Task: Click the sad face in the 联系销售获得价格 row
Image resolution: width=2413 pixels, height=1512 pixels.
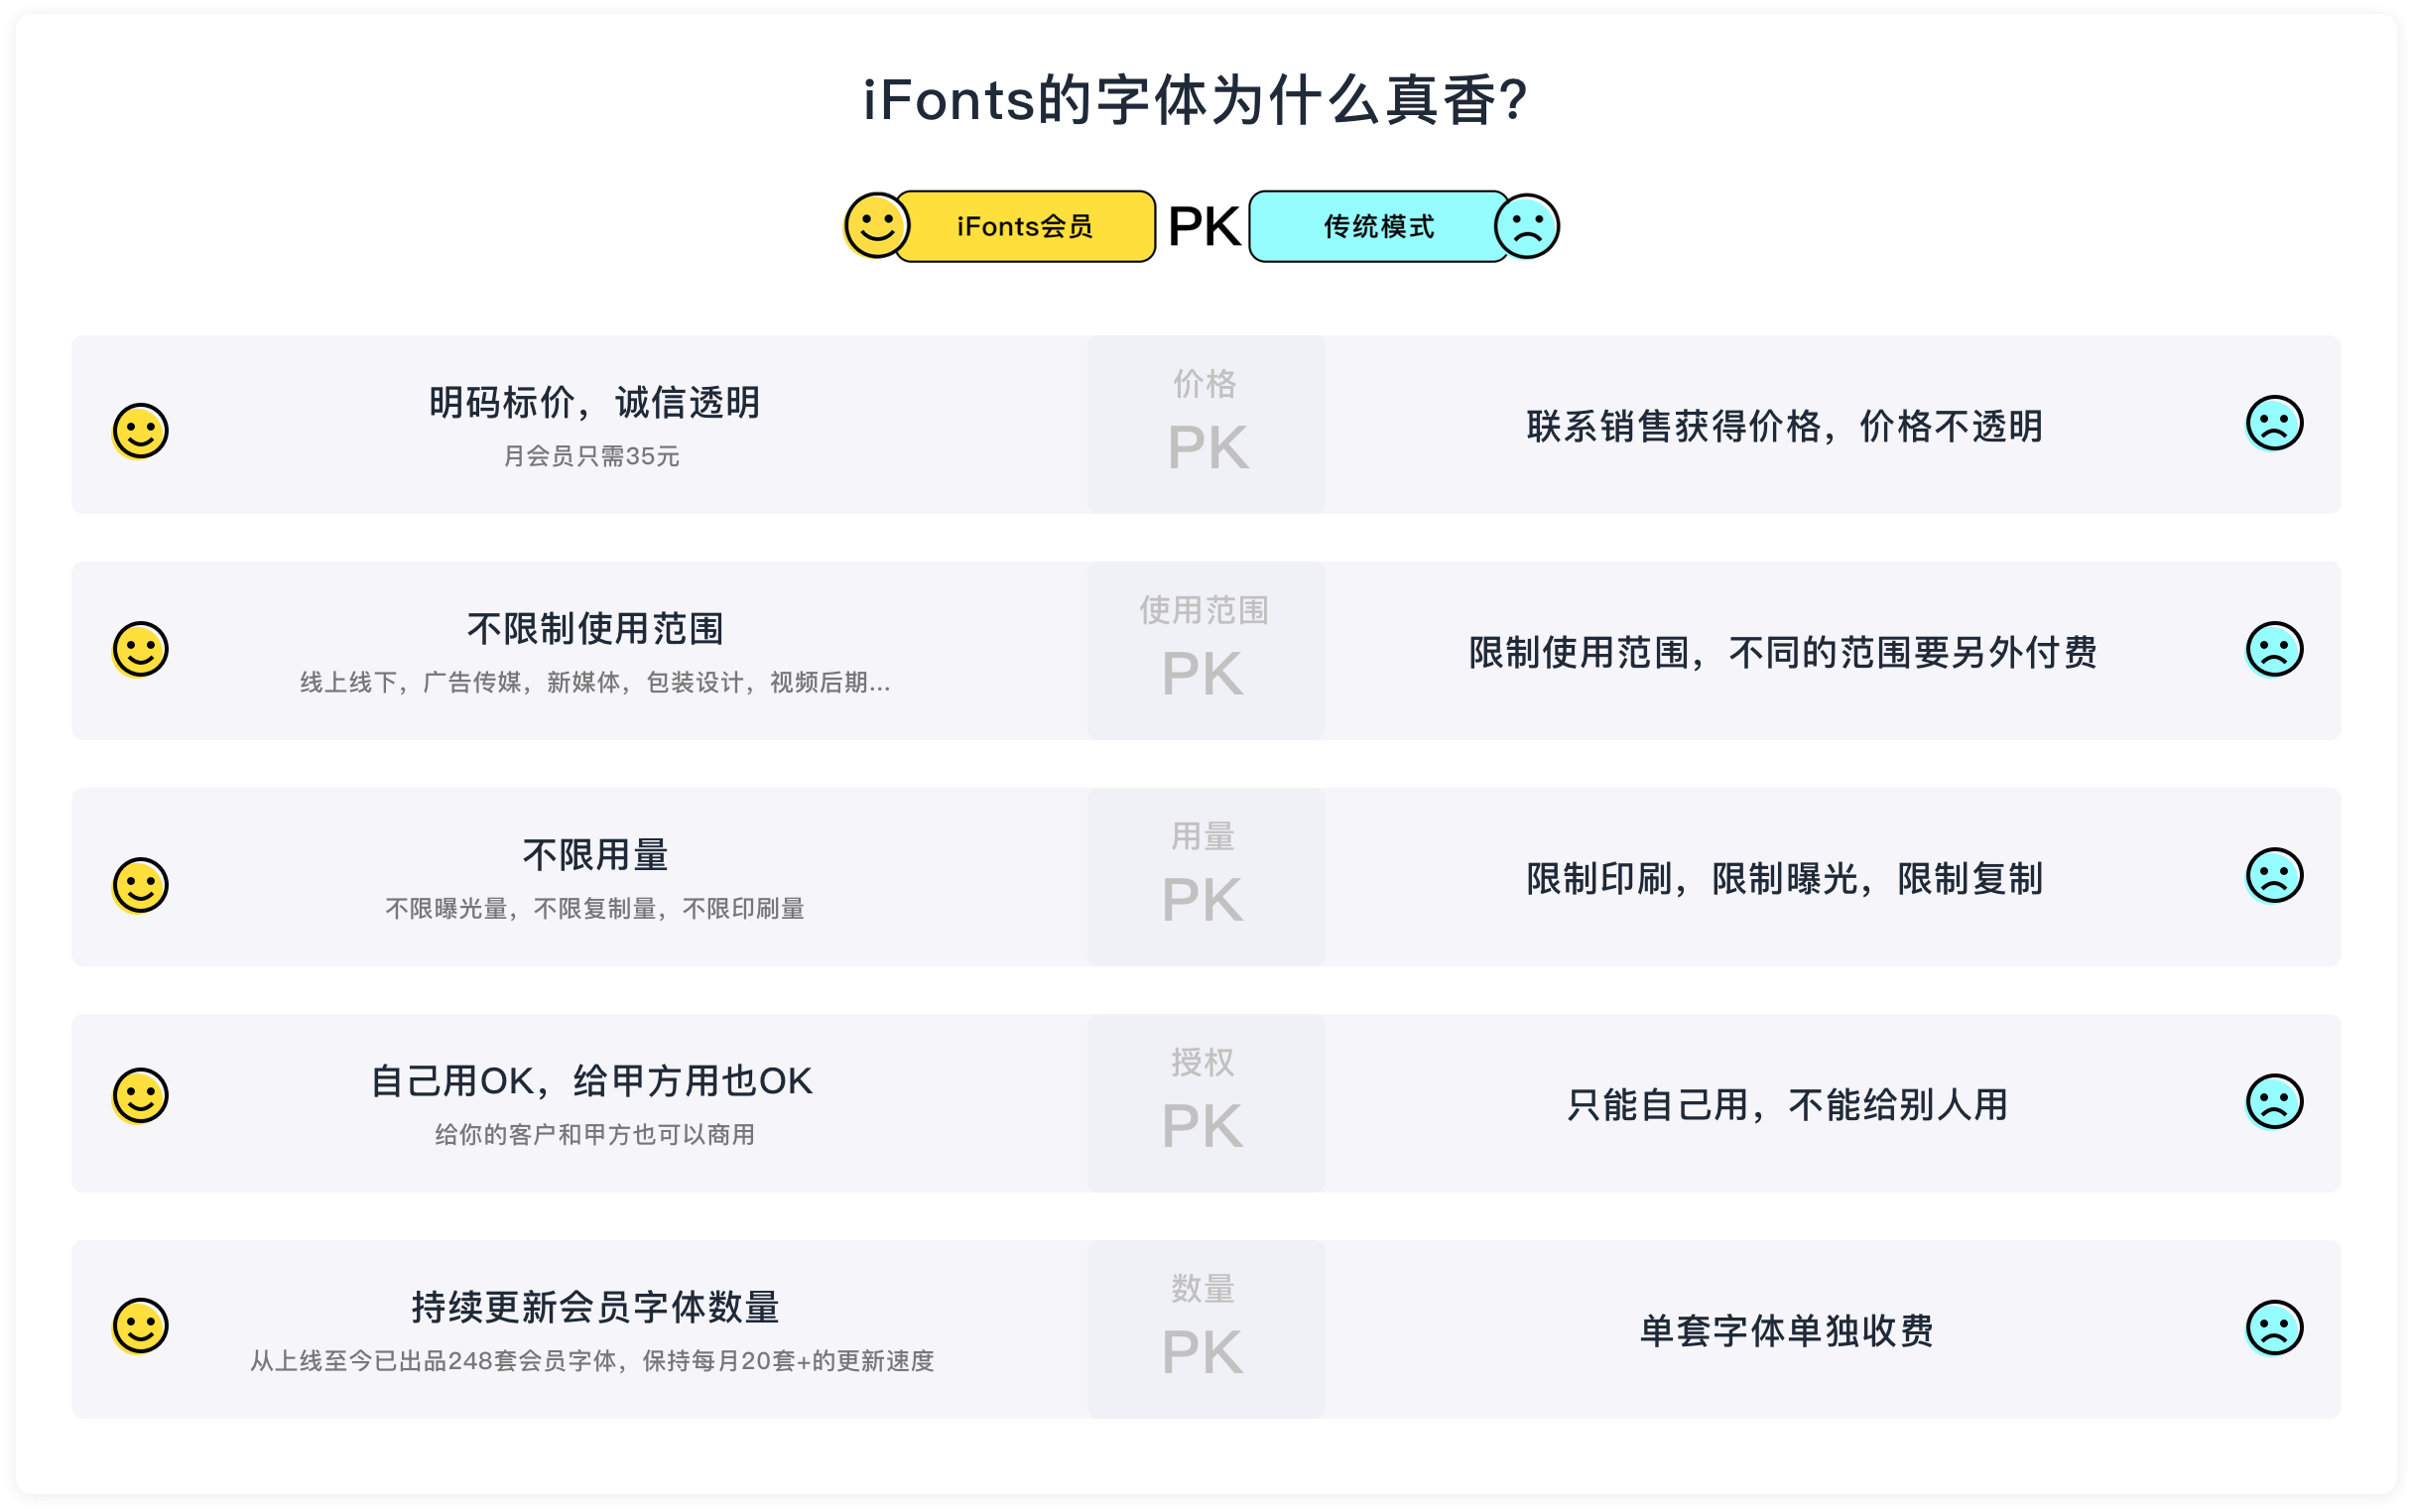Action: [x=2274, y=423]
